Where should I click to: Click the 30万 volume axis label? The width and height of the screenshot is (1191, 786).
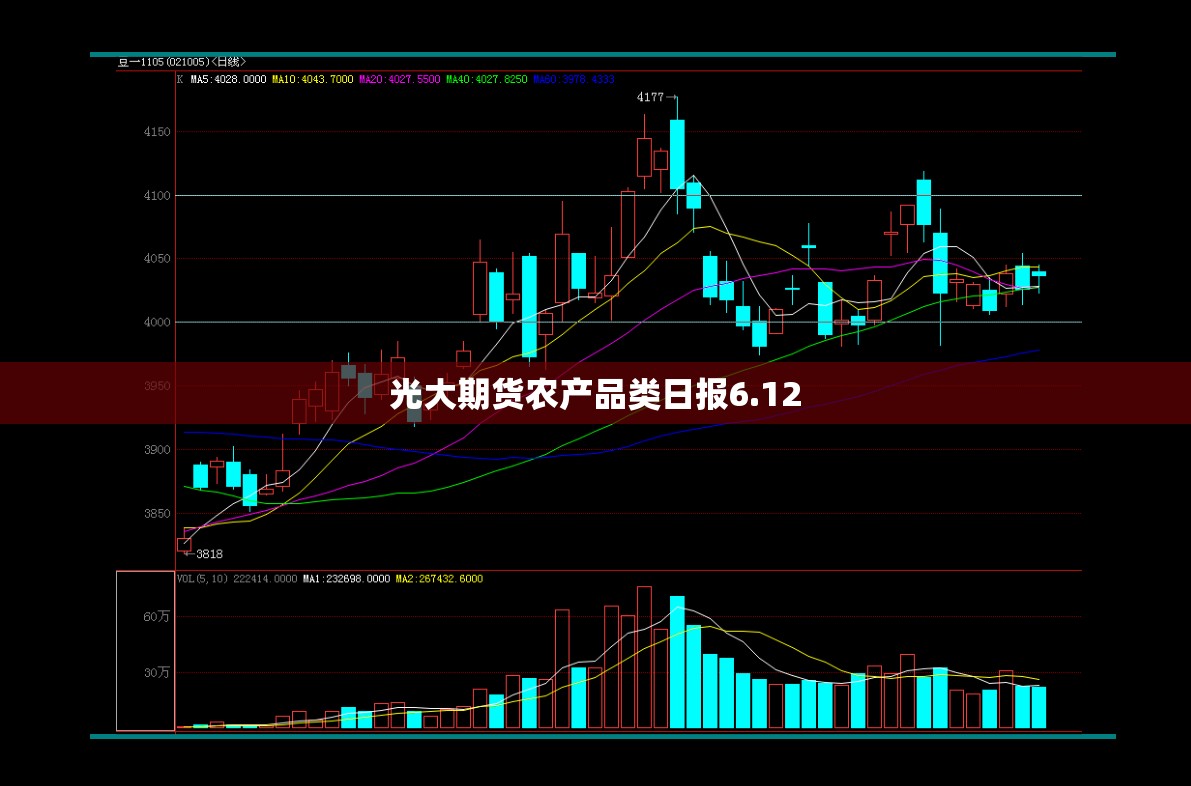click(x=156, y=673)
